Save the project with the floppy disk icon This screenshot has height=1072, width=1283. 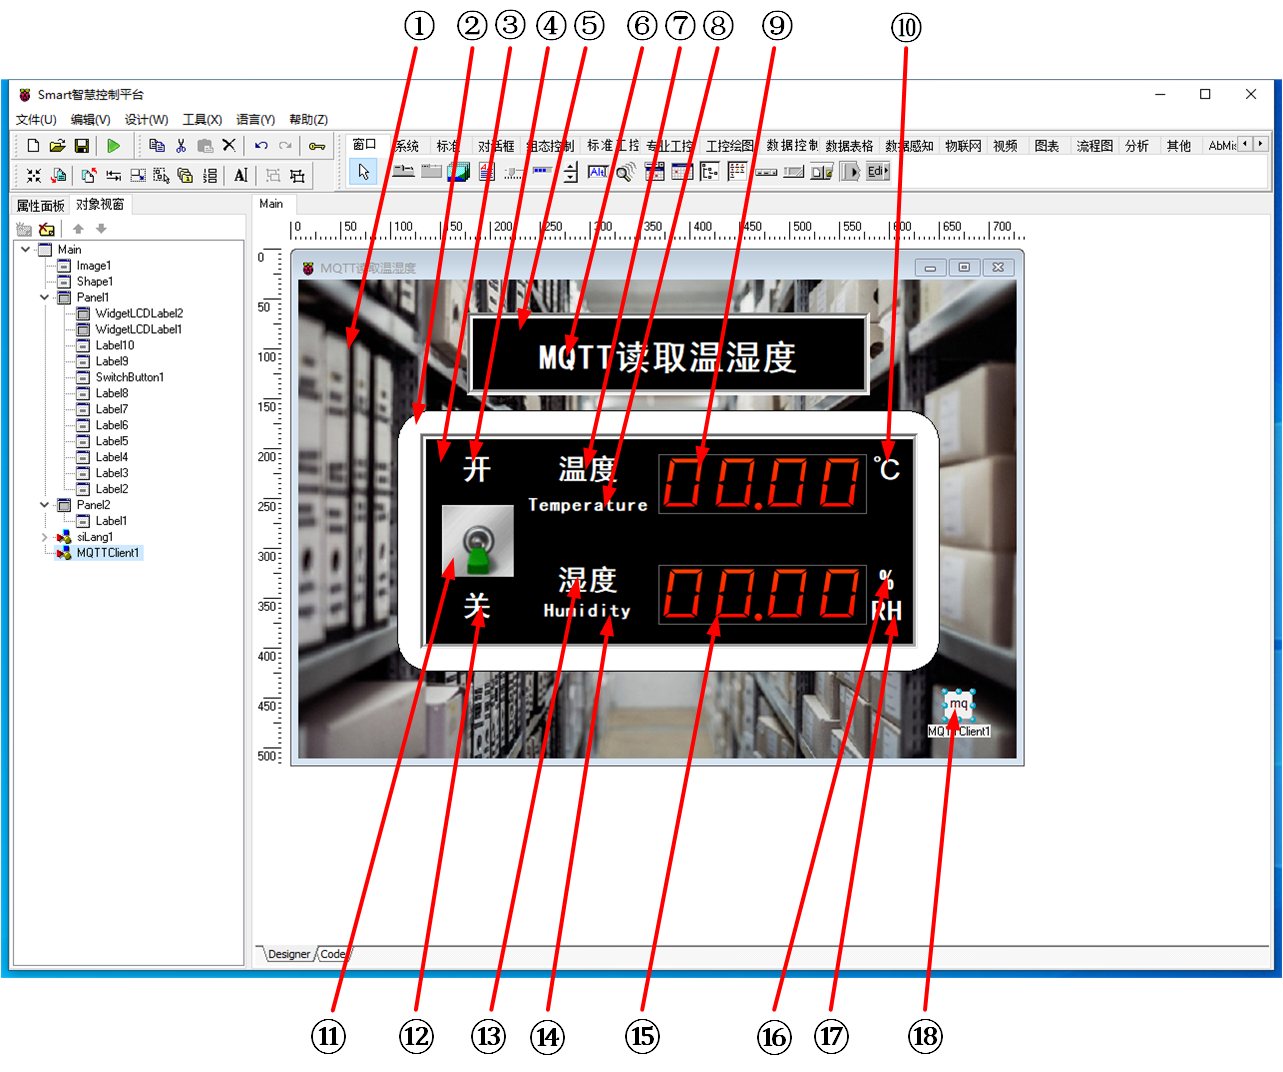coord(82,146)
